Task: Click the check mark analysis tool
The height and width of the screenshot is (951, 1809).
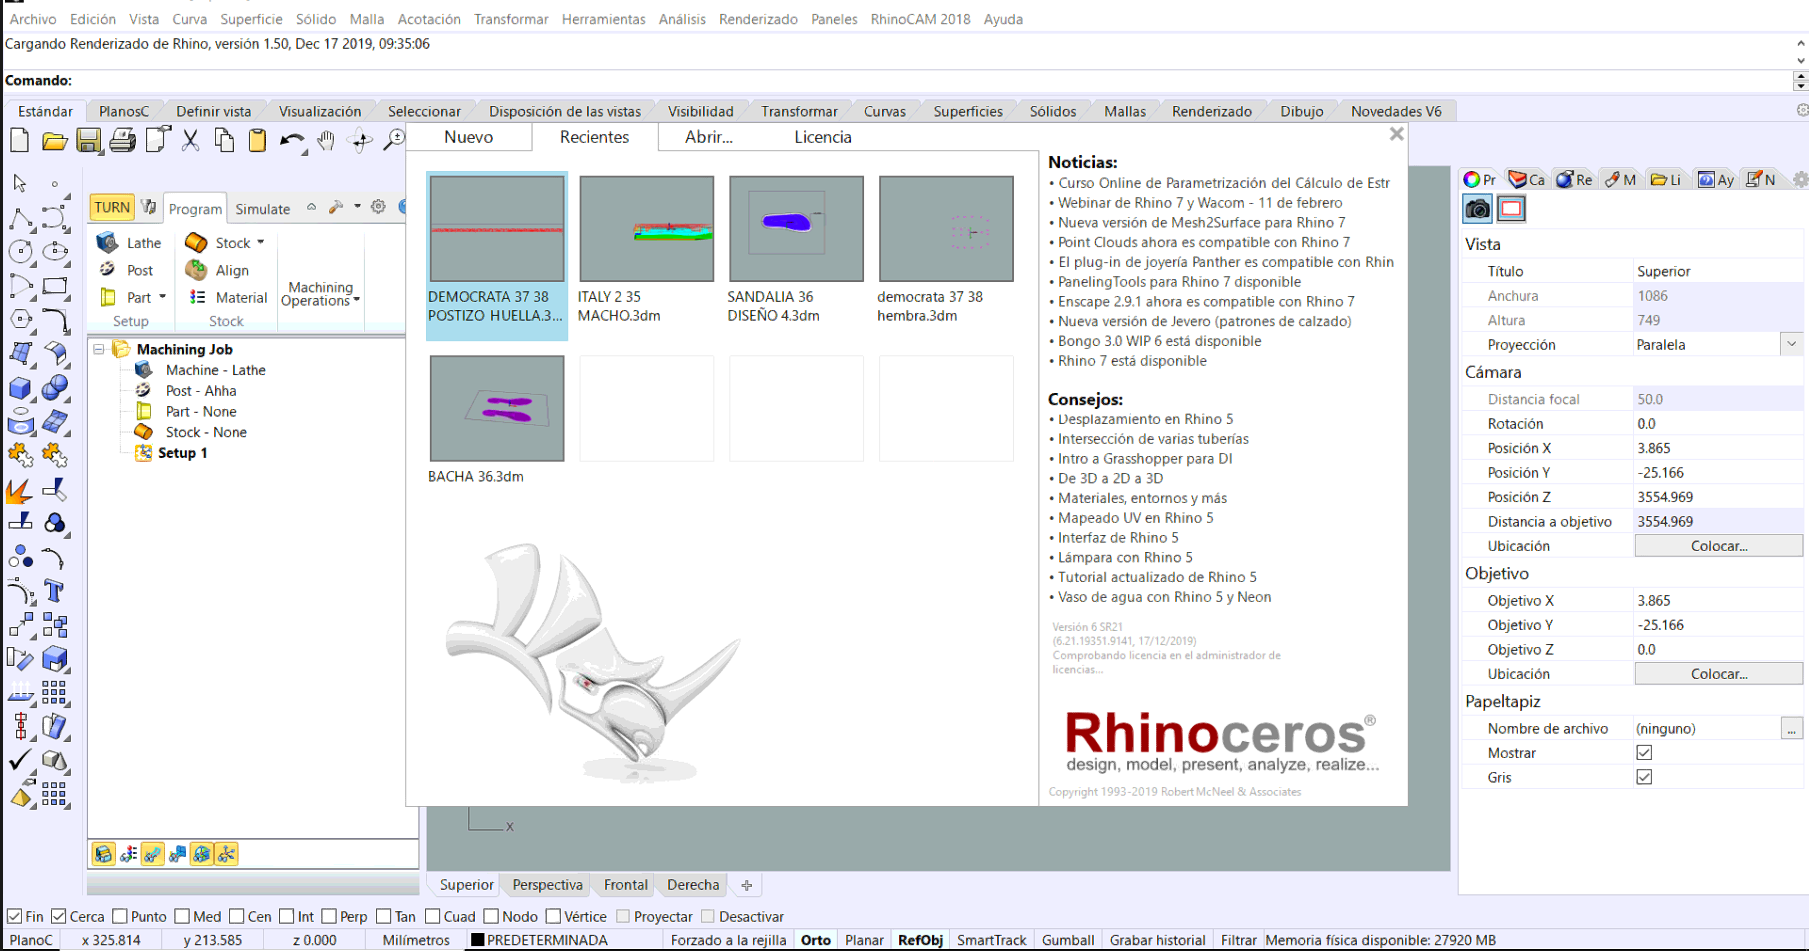Action: (20, 761)
